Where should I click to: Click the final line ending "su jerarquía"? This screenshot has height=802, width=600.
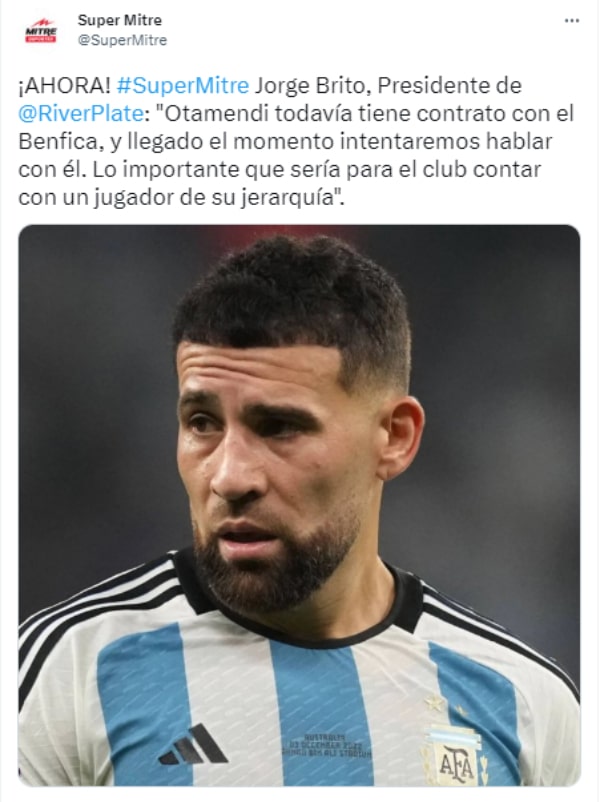[x=182, y=197]
